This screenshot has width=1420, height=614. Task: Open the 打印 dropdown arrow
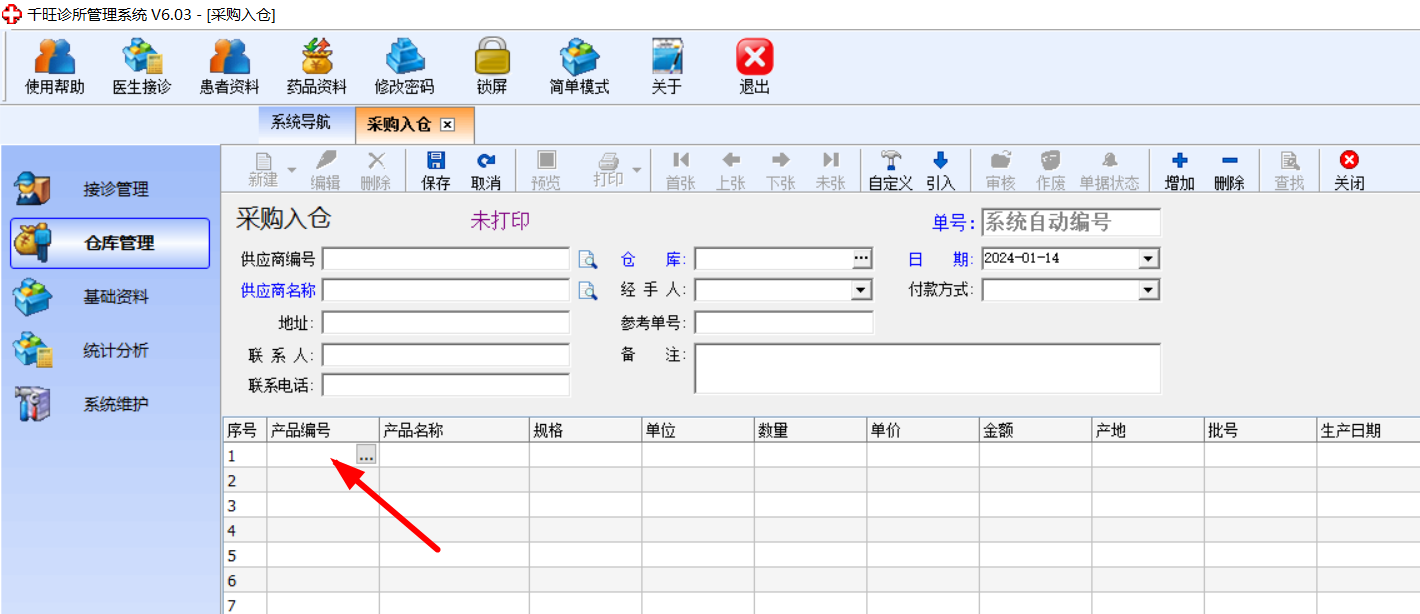pyautogui.click(x=637, y=170)
